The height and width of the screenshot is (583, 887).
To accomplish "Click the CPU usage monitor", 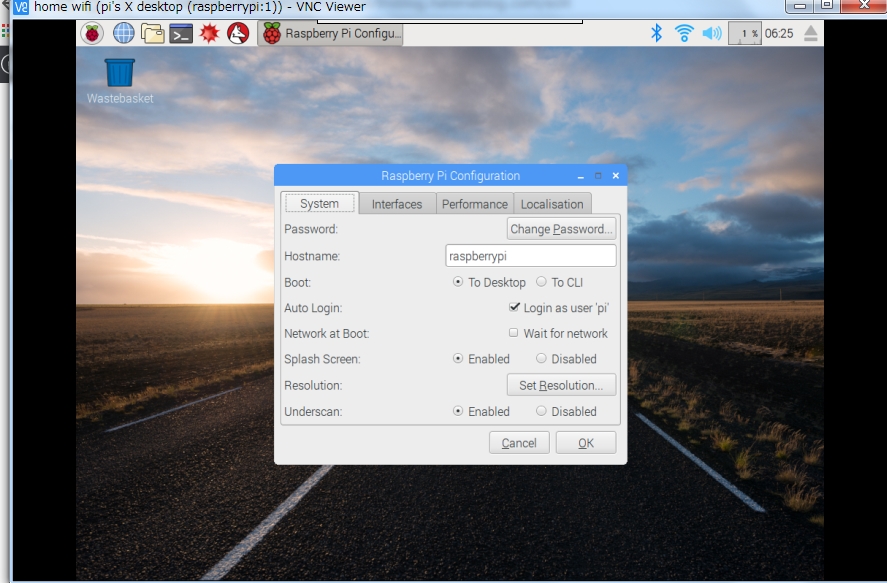I will (744, 33).
